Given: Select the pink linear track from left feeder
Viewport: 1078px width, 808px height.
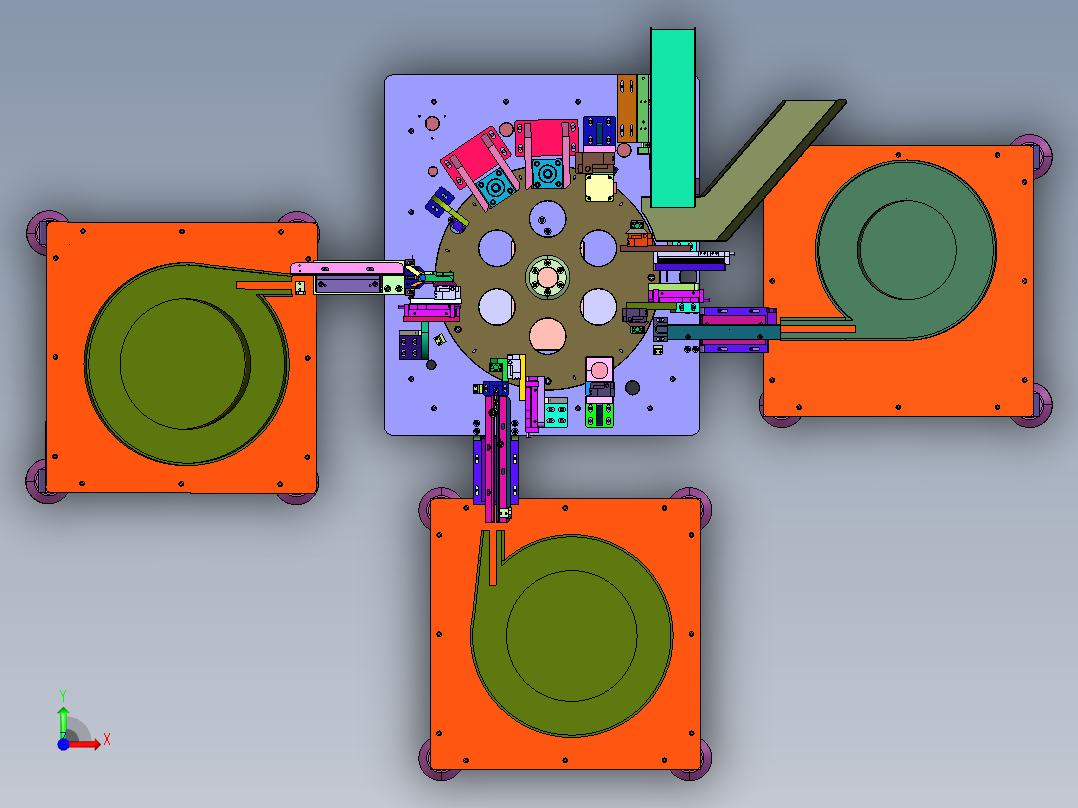Looking at the screenshot, I should 347,267.
